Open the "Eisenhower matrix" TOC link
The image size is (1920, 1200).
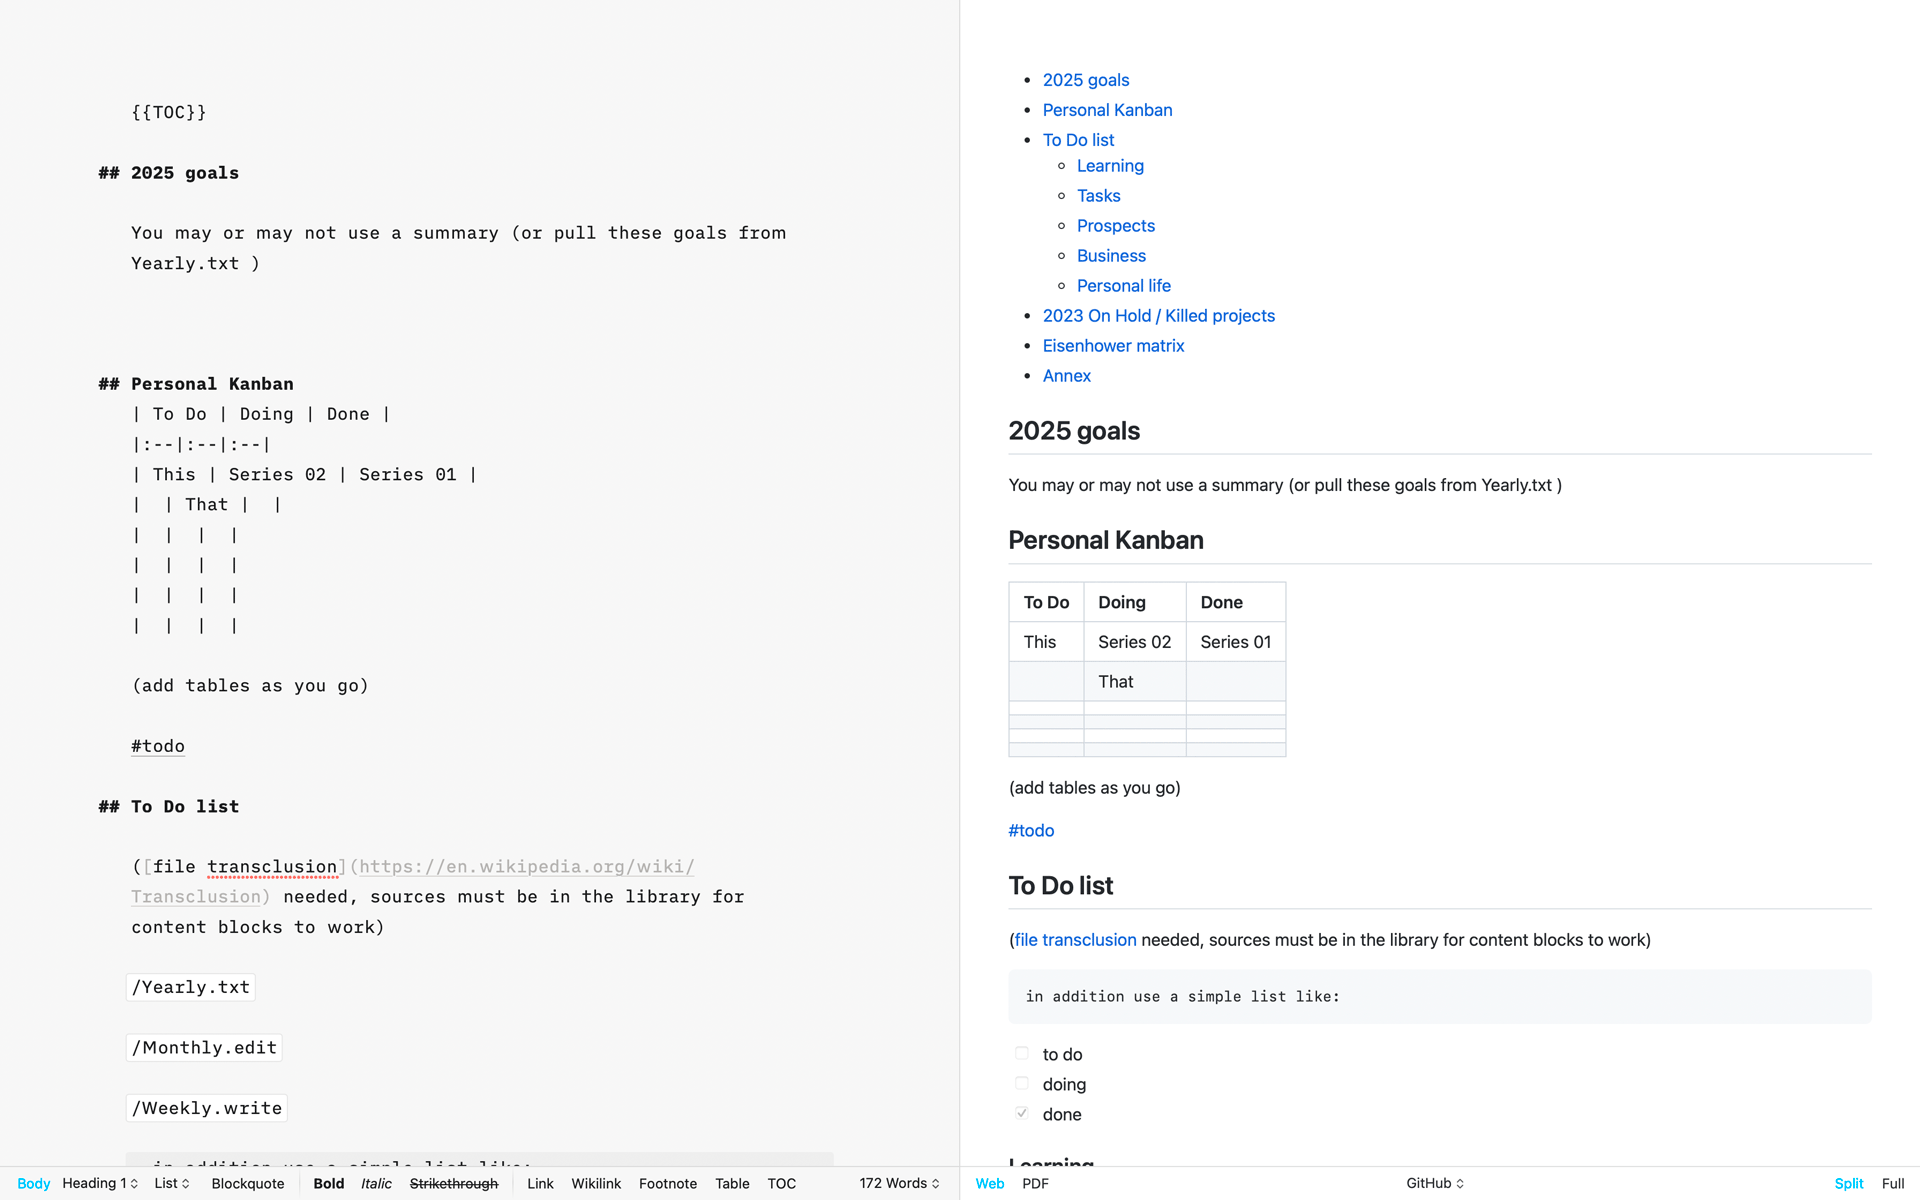coord(1113,345)
